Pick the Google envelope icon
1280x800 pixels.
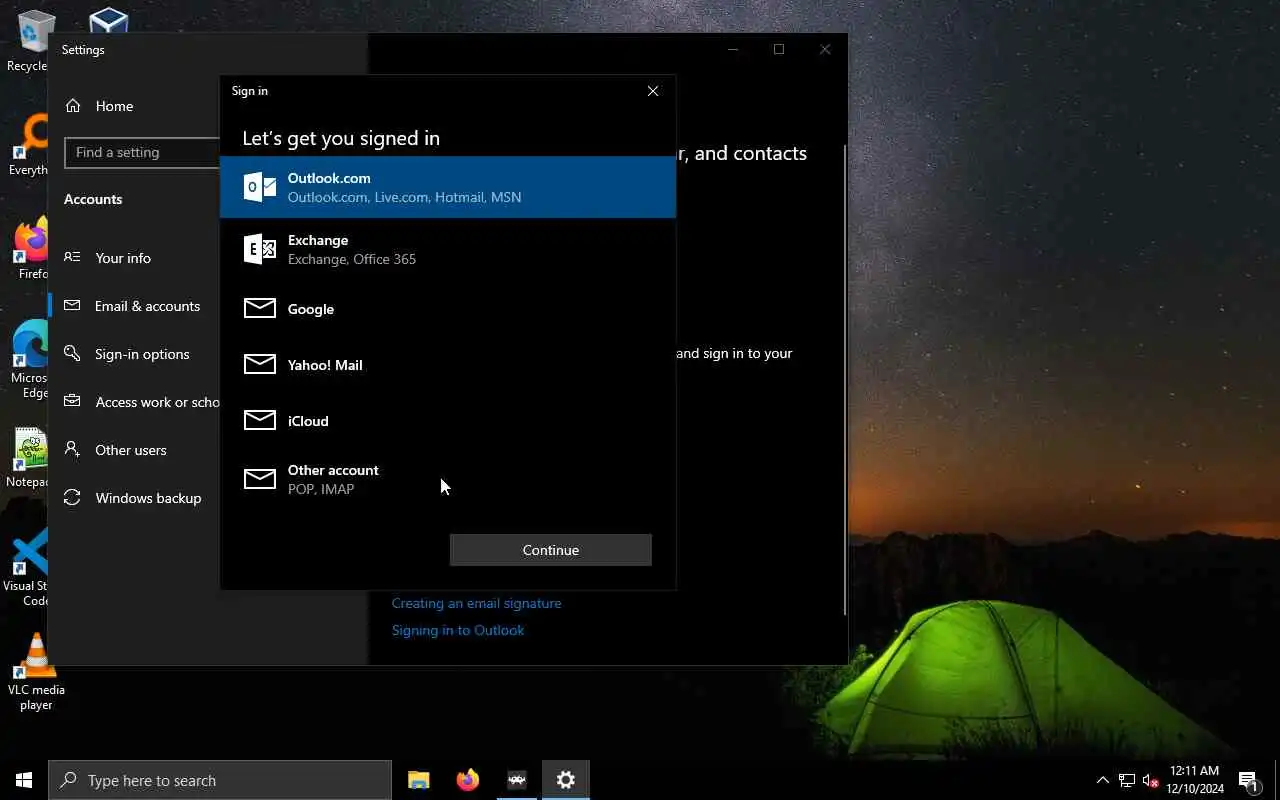260,308
